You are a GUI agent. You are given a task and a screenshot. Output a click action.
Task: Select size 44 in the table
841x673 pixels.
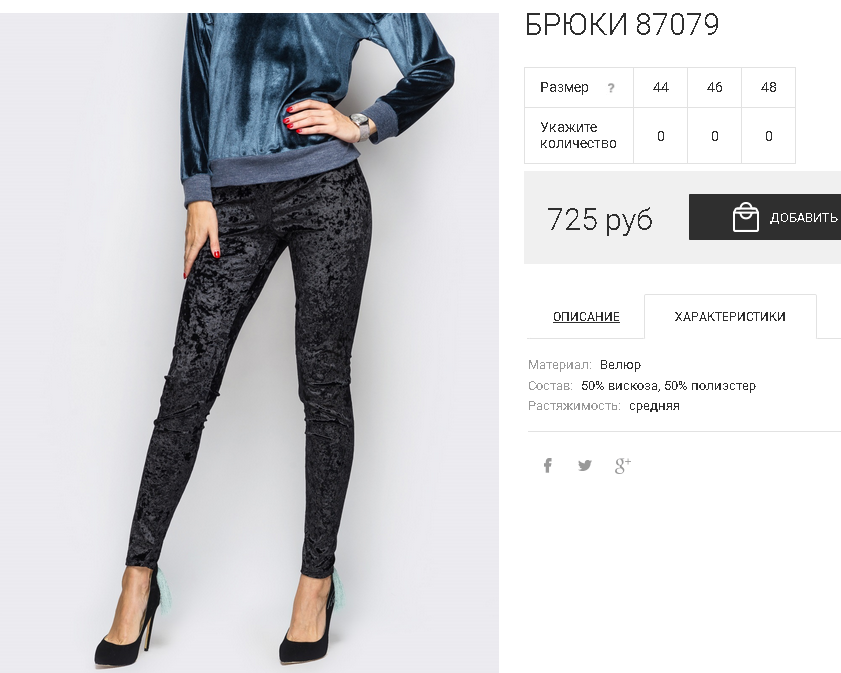[660, 87]
